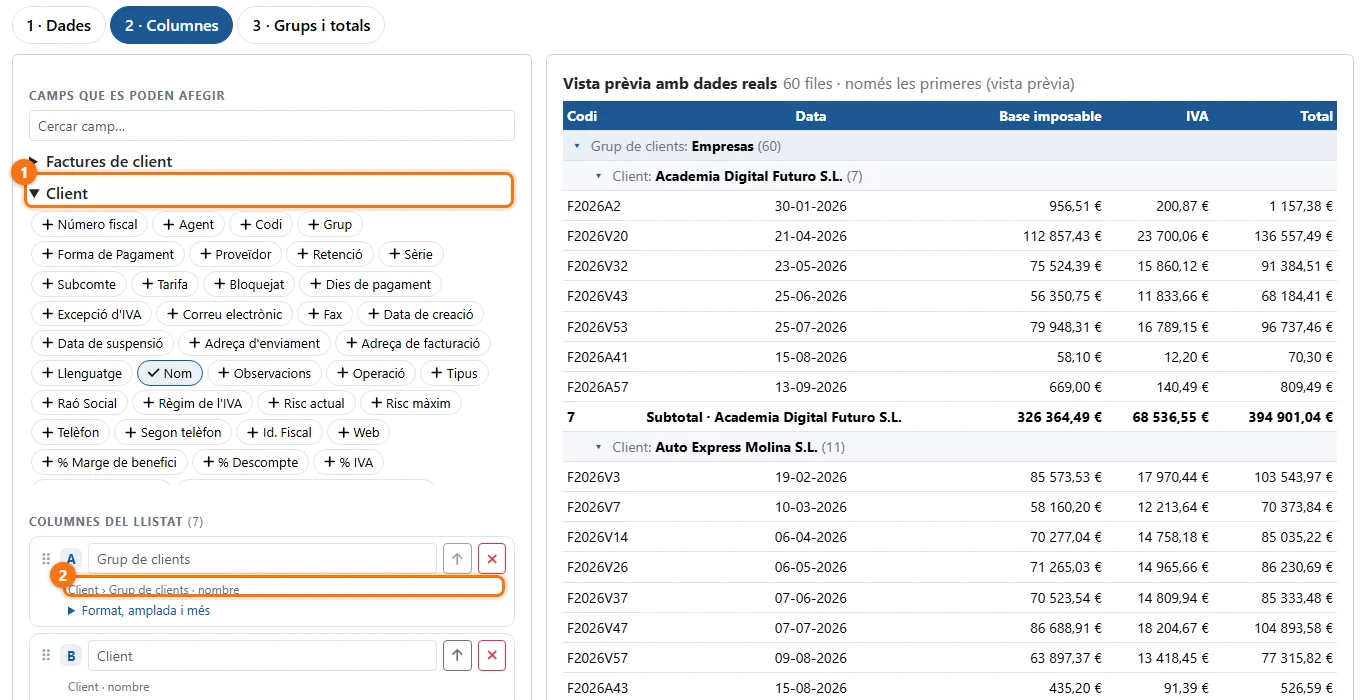Viewport: 1366px width, 700px height.
Task: Select invoice code F2026A41 in preview
Action: [597, 357]
